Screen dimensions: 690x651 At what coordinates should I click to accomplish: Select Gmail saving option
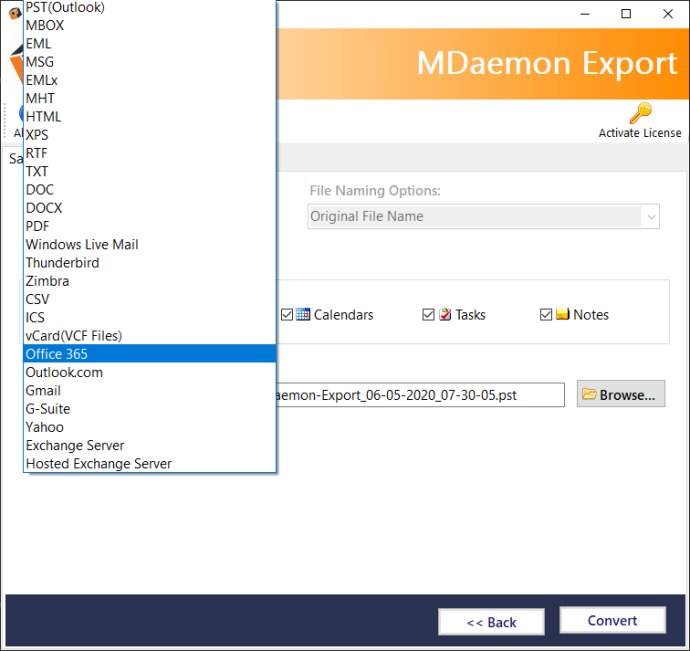pos(150,390)
